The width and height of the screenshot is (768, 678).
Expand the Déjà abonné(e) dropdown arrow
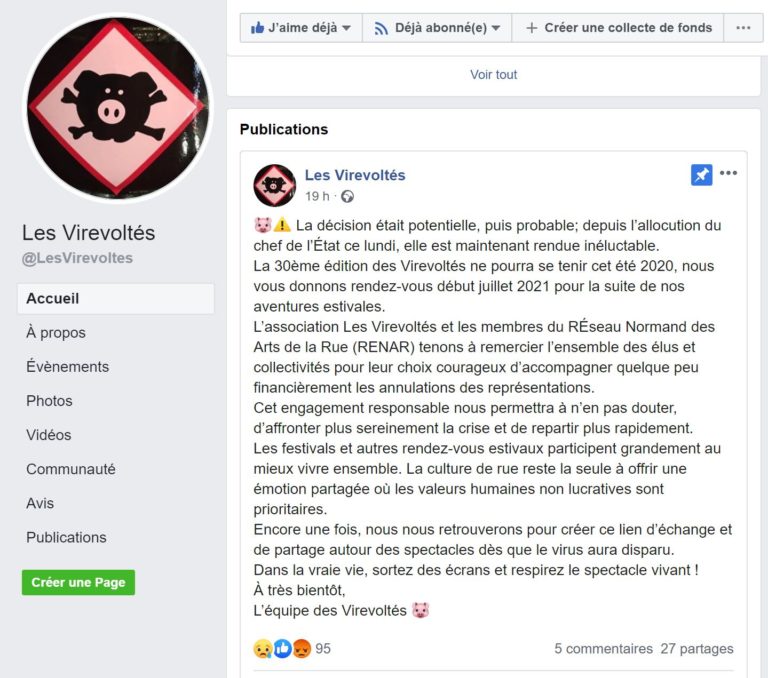(496, 28)
